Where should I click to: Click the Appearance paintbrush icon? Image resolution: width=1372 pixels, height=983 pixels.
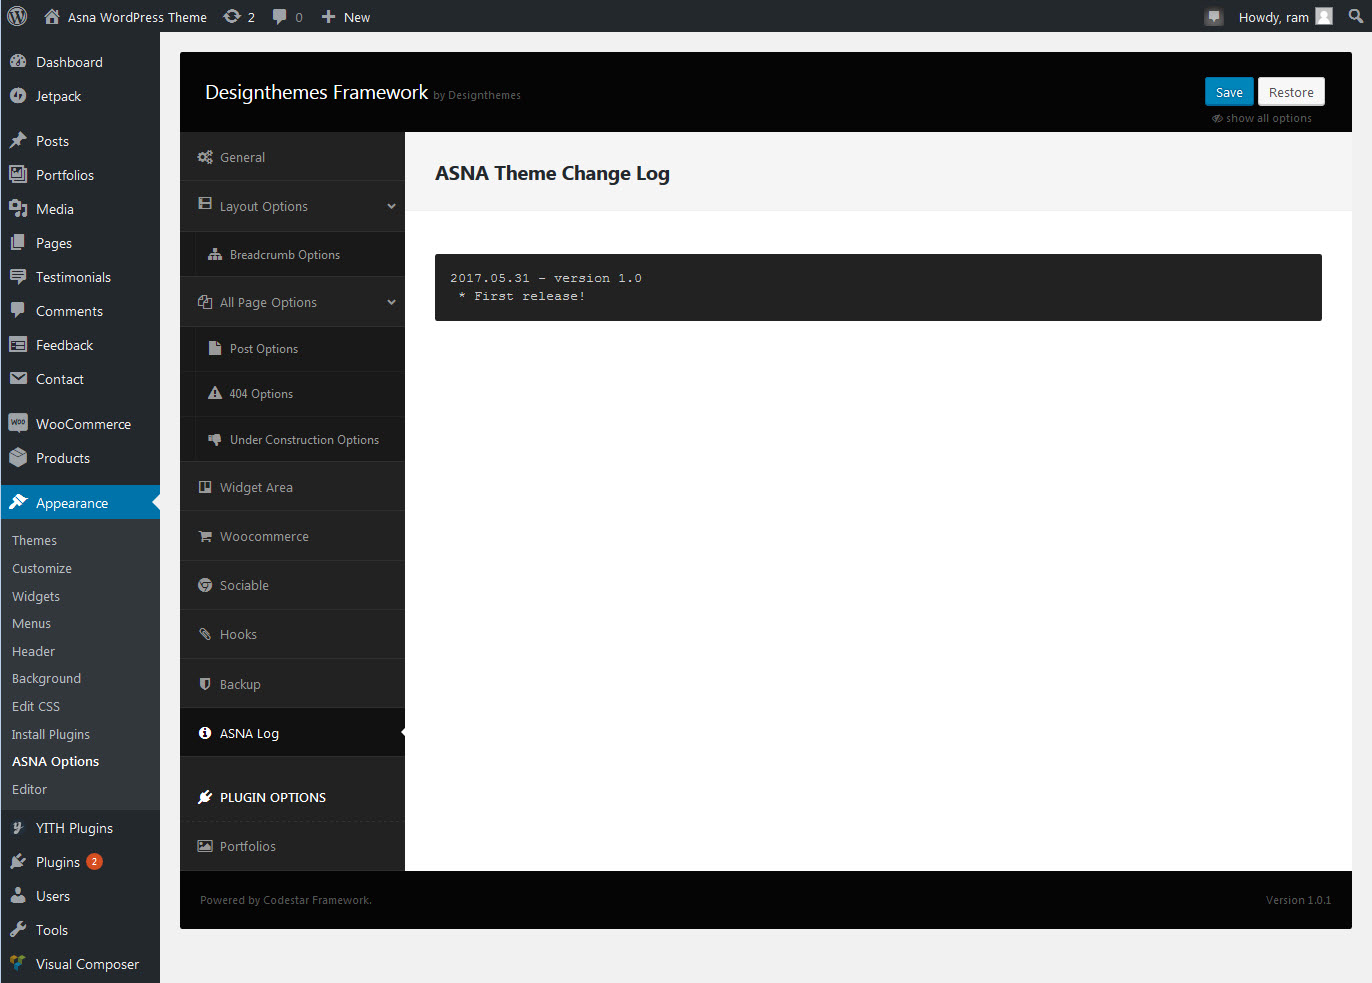click(18, 502)
